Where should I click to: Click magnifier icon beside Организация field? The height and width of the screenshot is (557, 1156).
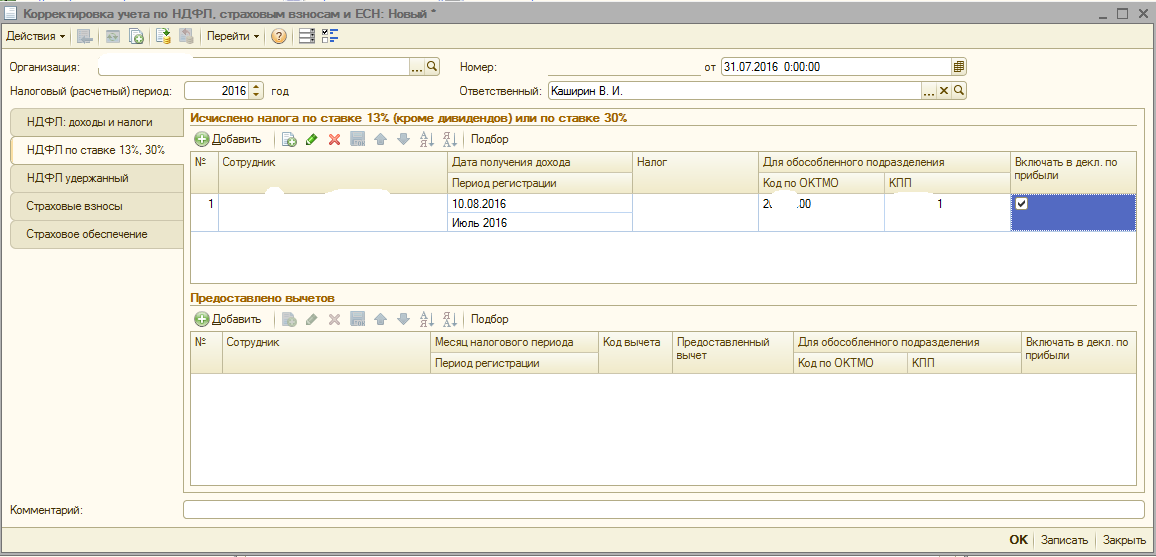click(x=433, y=67)
